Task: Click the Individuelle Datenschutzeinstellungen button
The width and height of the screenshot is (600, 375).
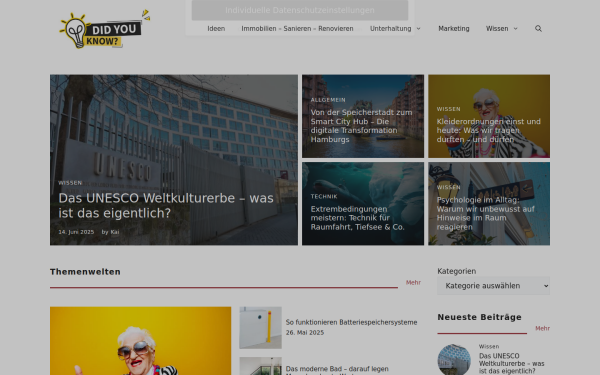Action: click(x=300, y=10)
